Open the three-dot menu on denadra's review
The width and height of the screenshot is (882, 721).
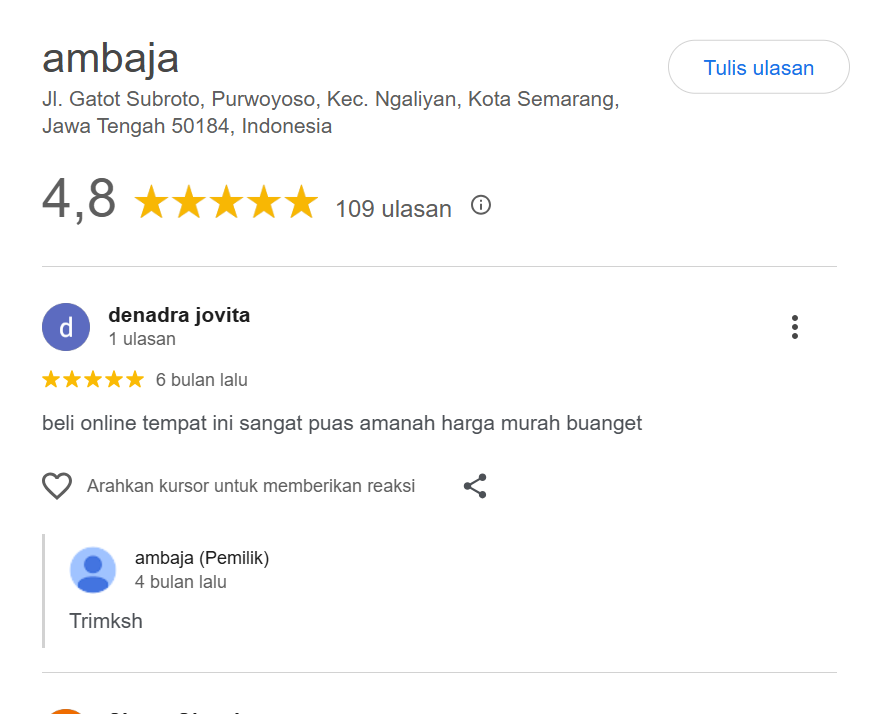(x=795, y=327)
